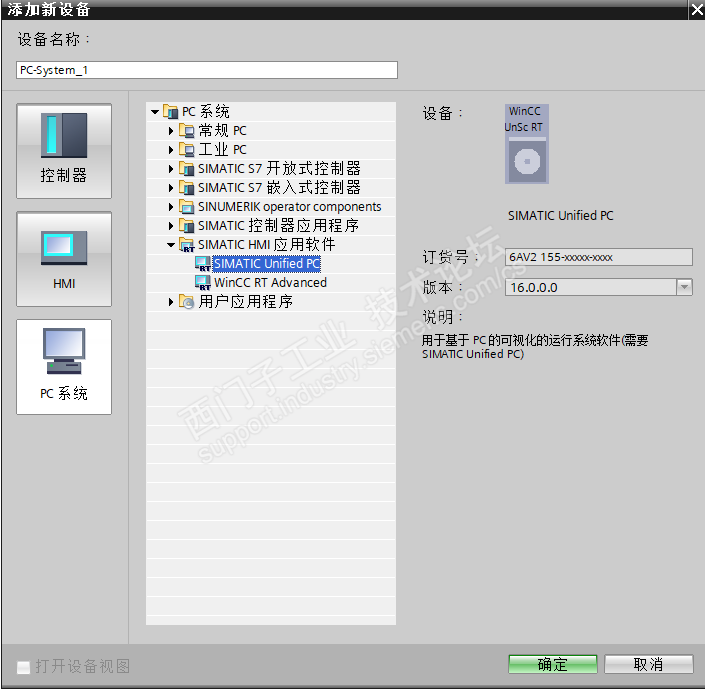This screenshot has width=705, height=689.
Task: Select the 控制器 controller category button
Action: tap(64, 151)
